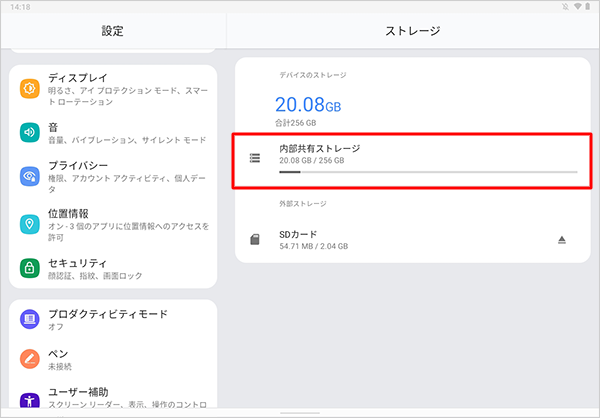Tap the 設定 header title
Image resolution: width=600 pixels, height=418 pixels.
click(112, 31)
